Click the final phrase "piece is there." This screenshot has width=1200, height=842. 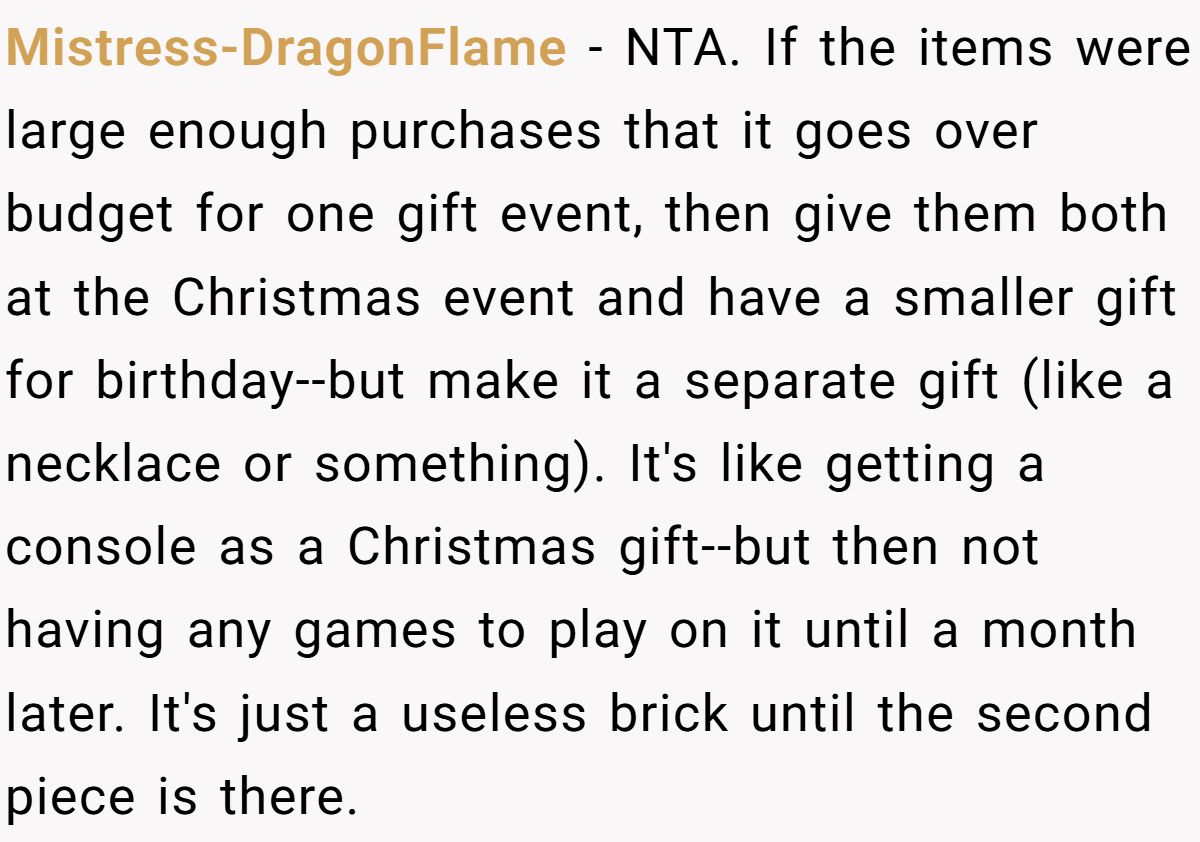pos(182,797)
